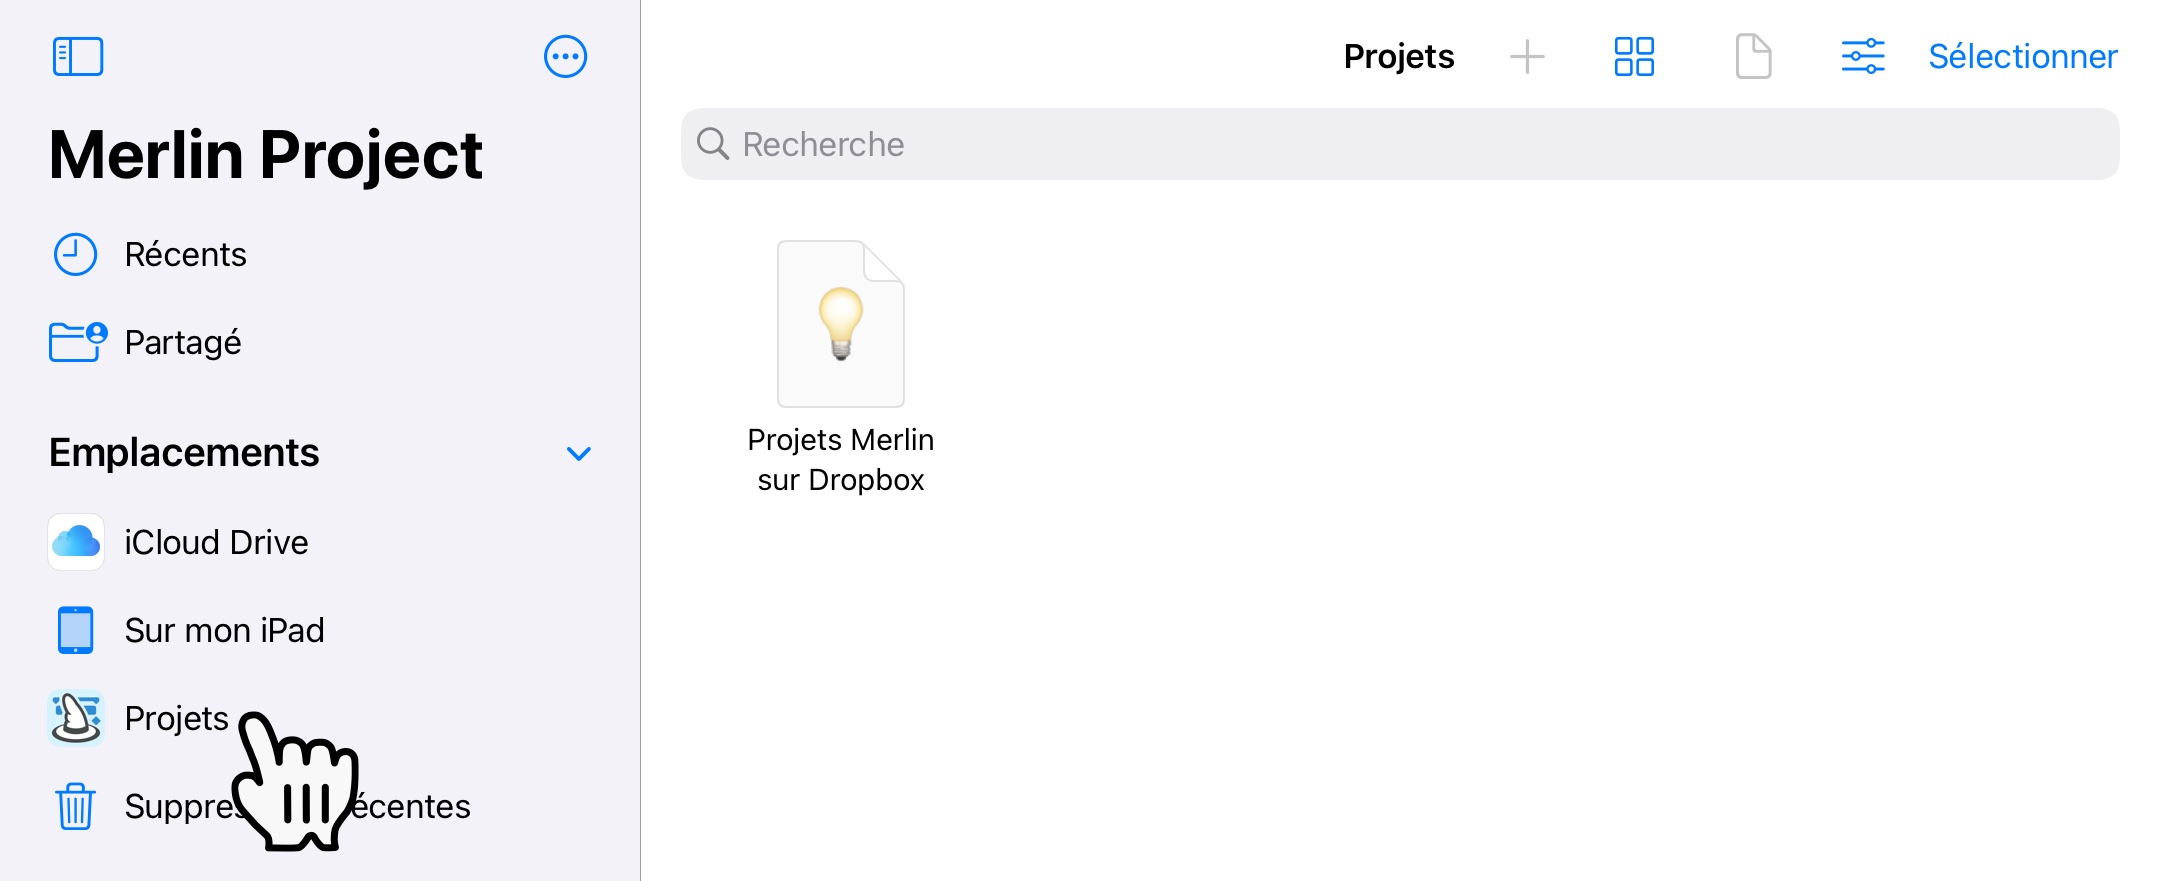Switch to grid view layout

(1634, 57)
